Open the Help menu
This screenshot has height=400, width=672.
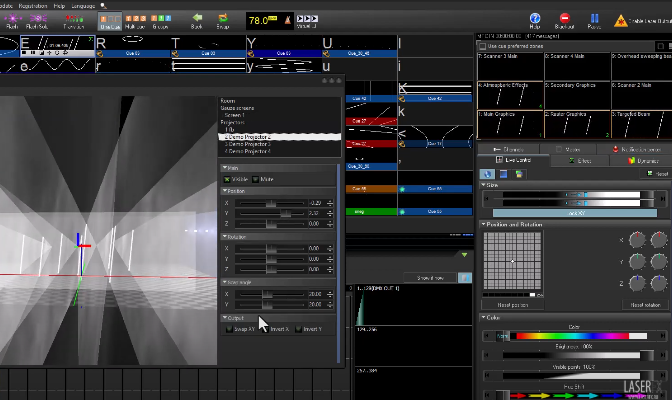(59, 6)
